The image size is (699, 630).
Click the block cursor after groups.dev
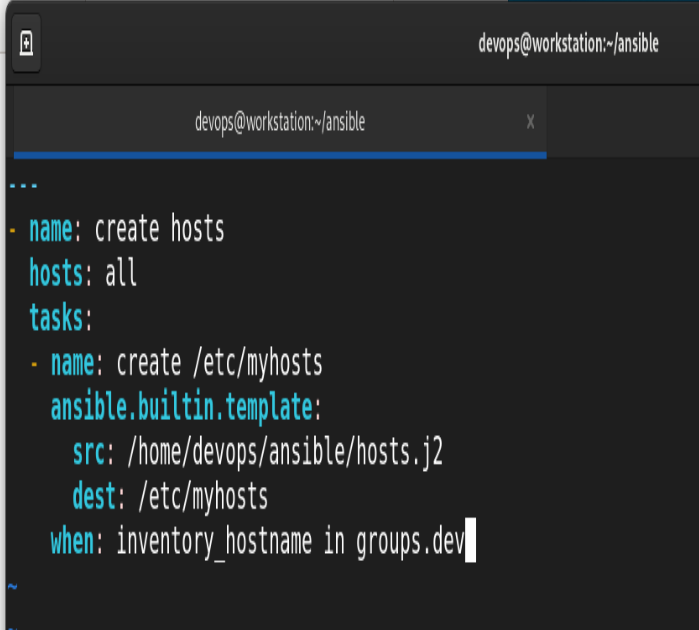tap(470, 540)
